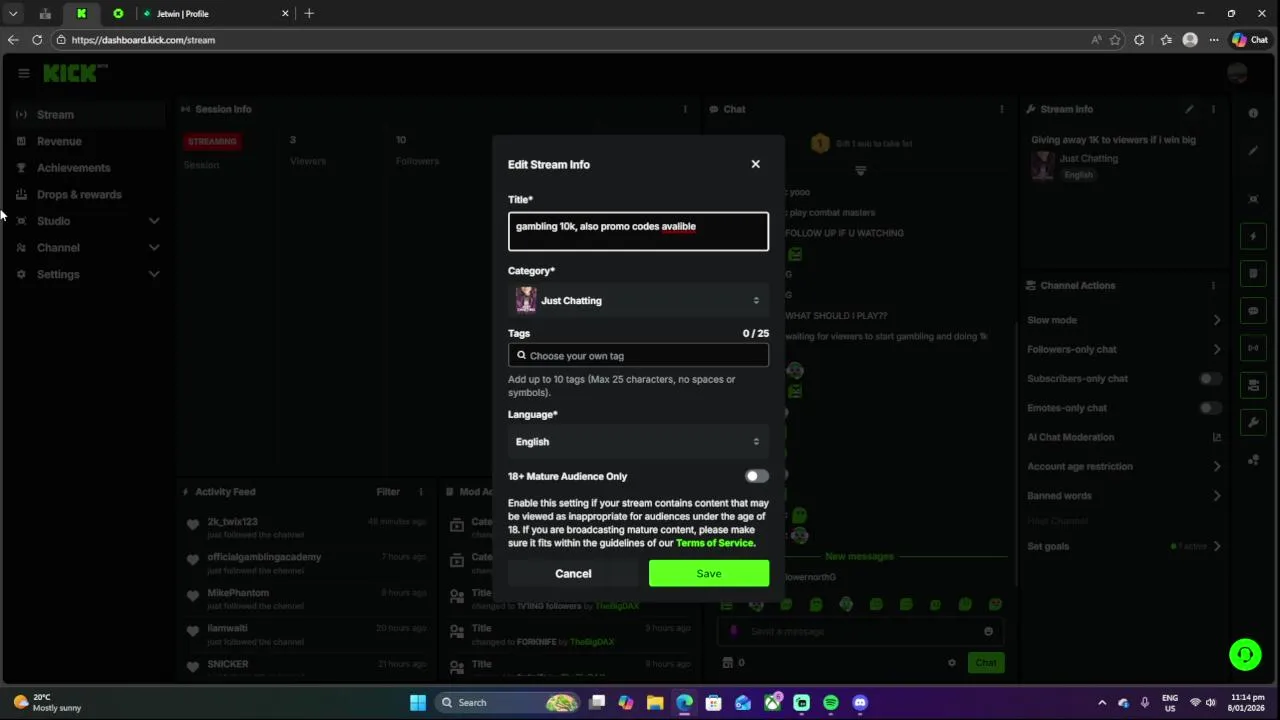
Task: Open Discord from the taskbar
Action: tap(860, 703)
